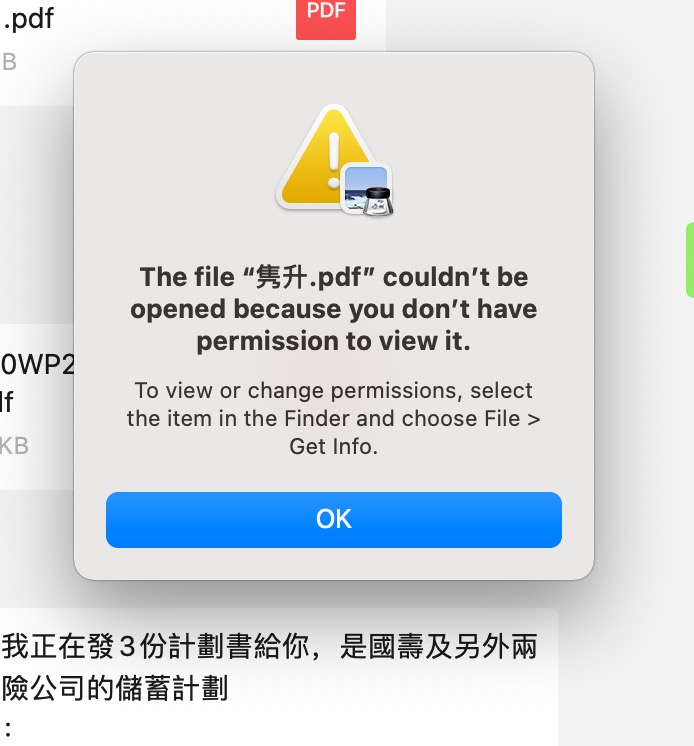Click the partial 'lf' filename text

pyautogui.click(x=7, y=402)
